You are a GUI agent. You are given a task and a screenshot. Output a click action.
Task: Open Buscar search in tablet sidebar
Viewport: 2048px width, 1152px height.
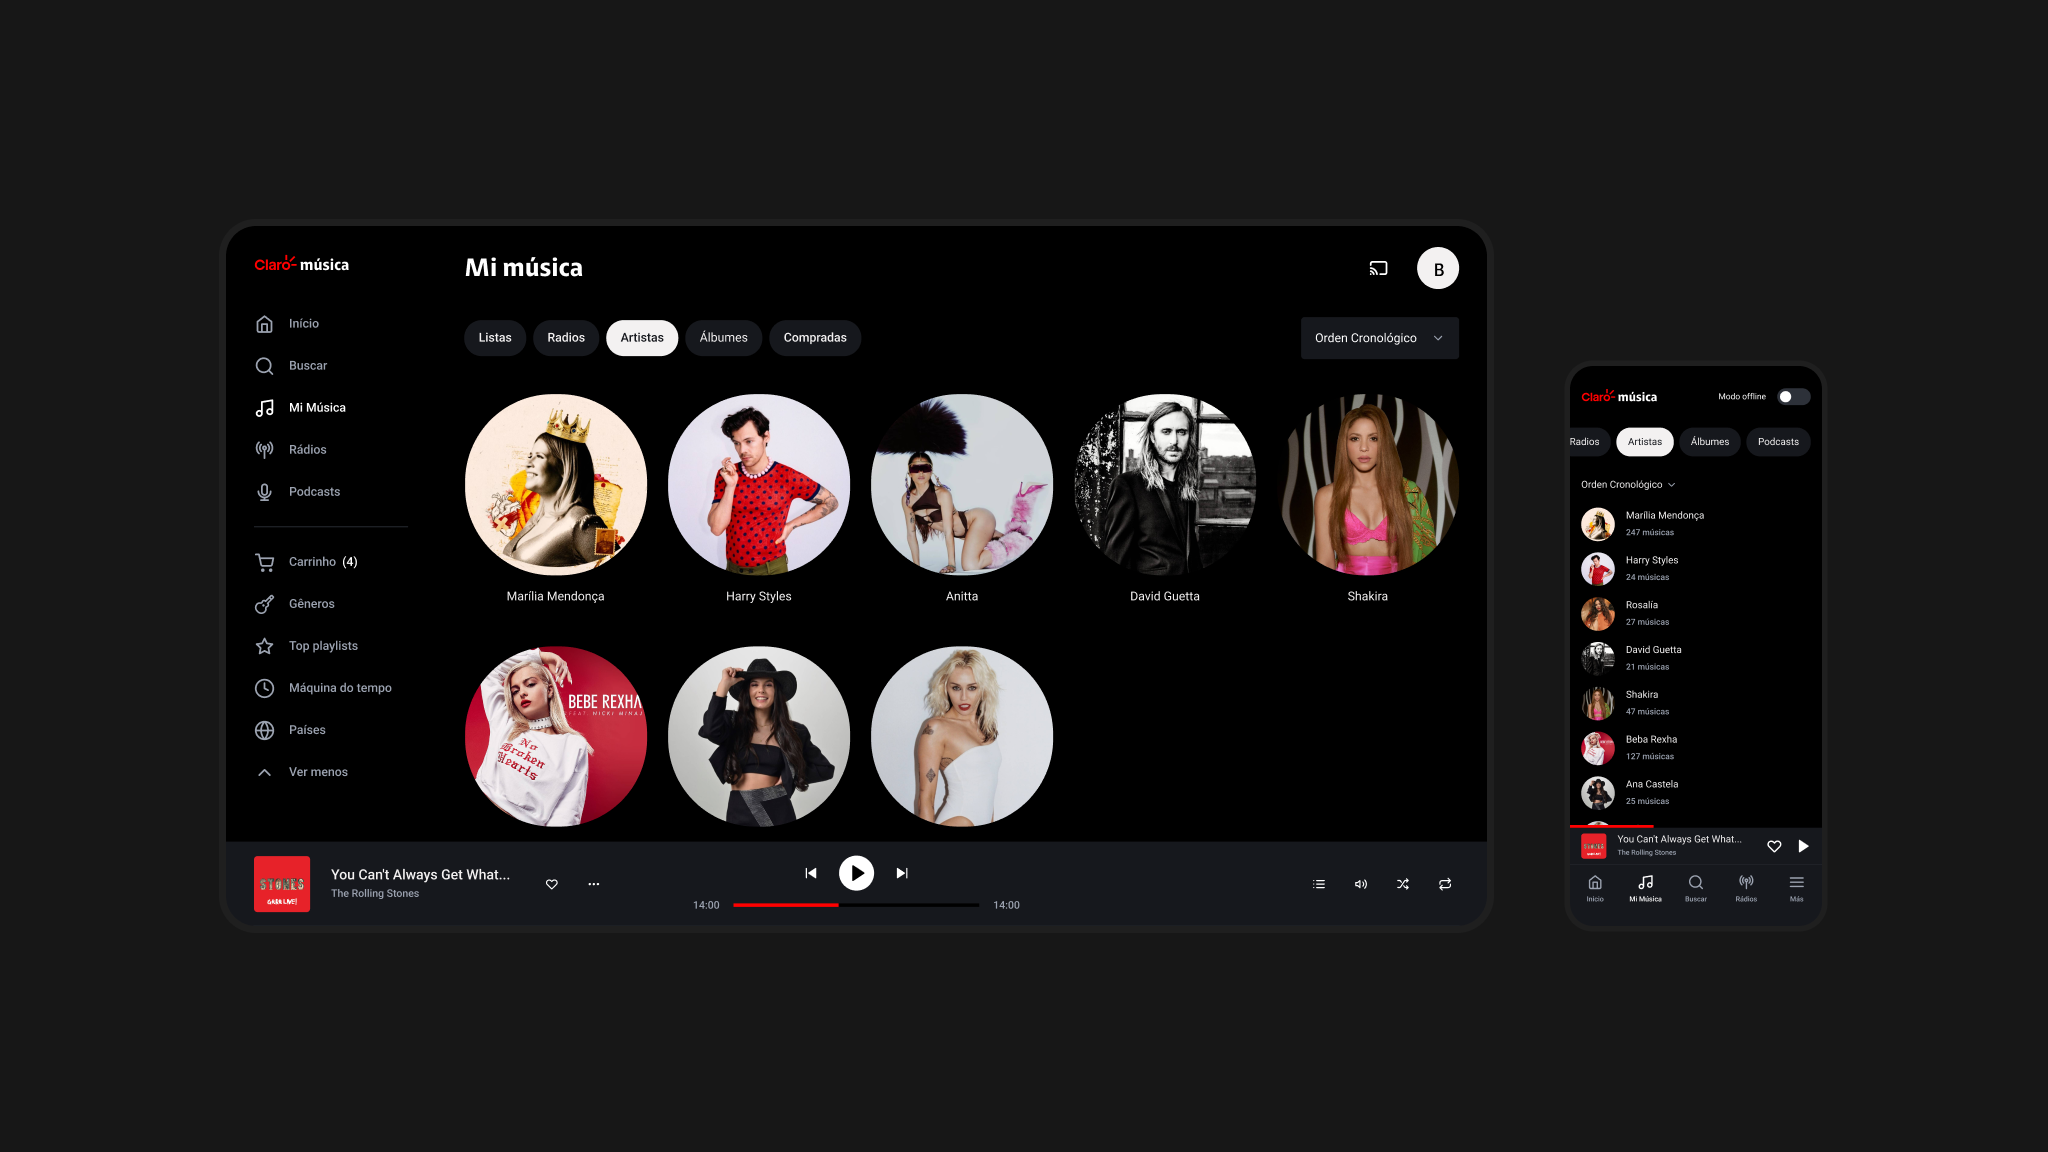[291, 366]
